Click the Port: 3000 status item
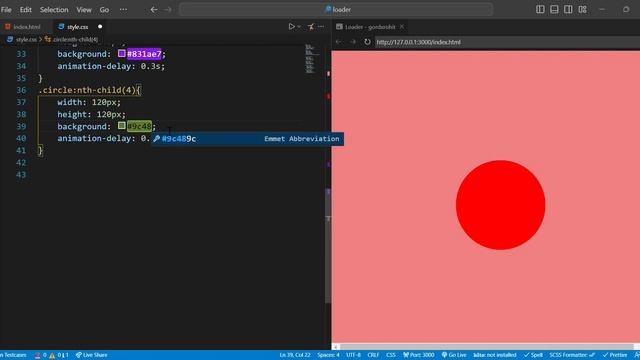The height and width of the screenshot is (360, 640). (x=419, y=355)
